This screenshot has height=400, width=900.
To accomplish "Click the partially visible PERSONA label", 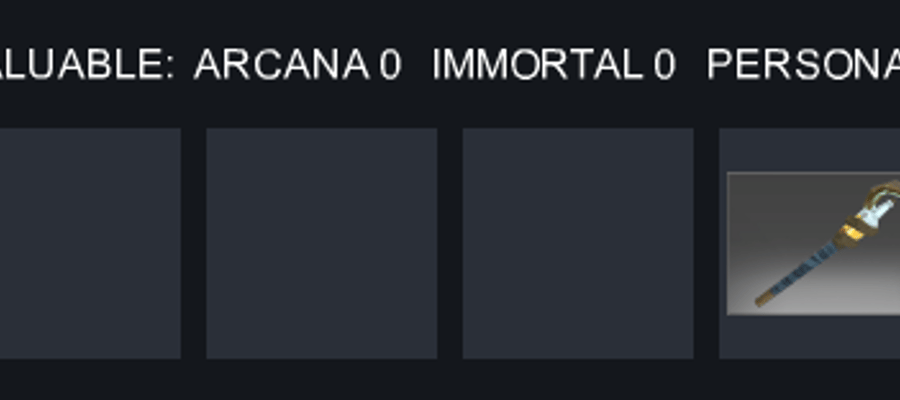I will (x=803, y=64).
